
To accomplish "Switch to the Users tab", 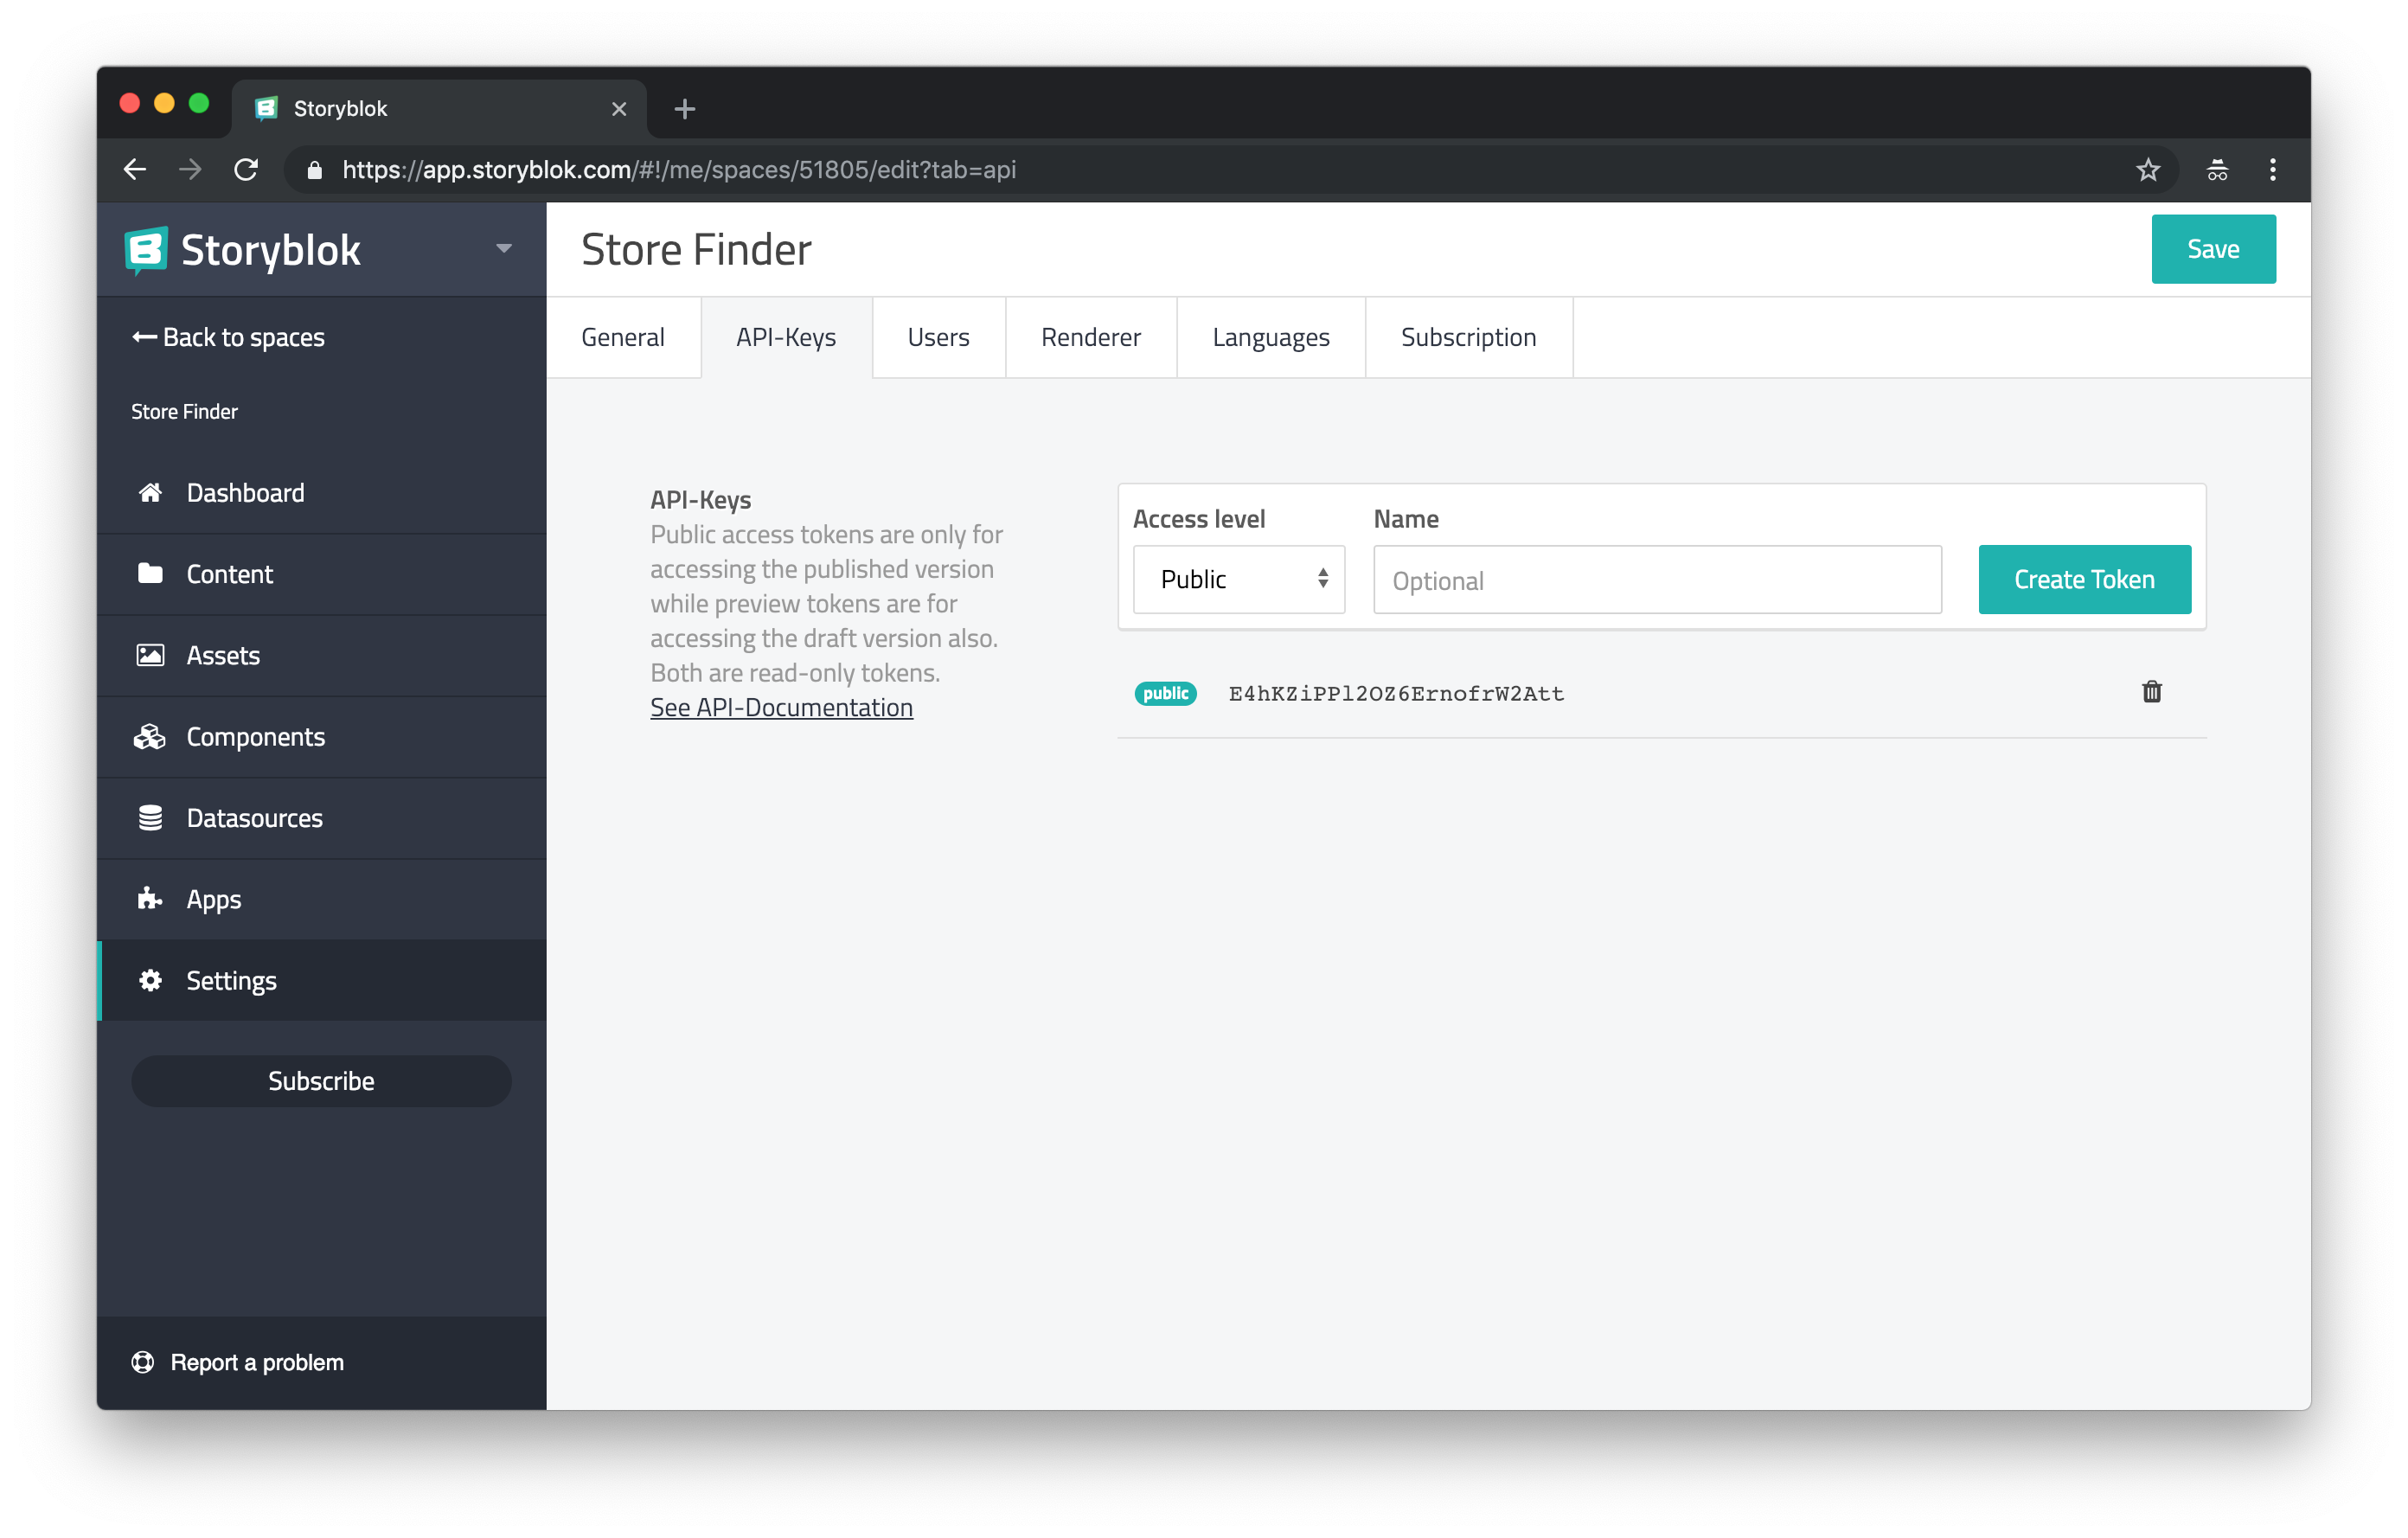I will (x=936, y=337).
